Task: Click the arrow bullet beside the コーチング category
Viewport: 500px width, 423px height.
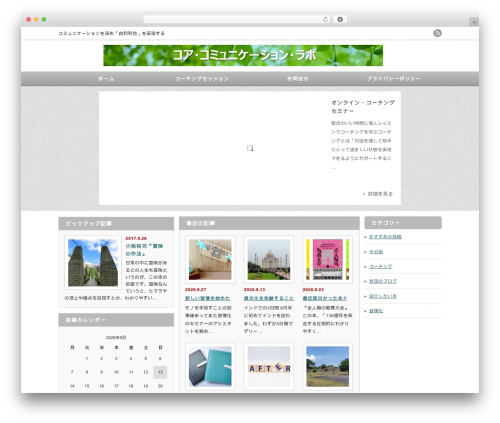Action: pyautogui.click(x=365, y=267)
